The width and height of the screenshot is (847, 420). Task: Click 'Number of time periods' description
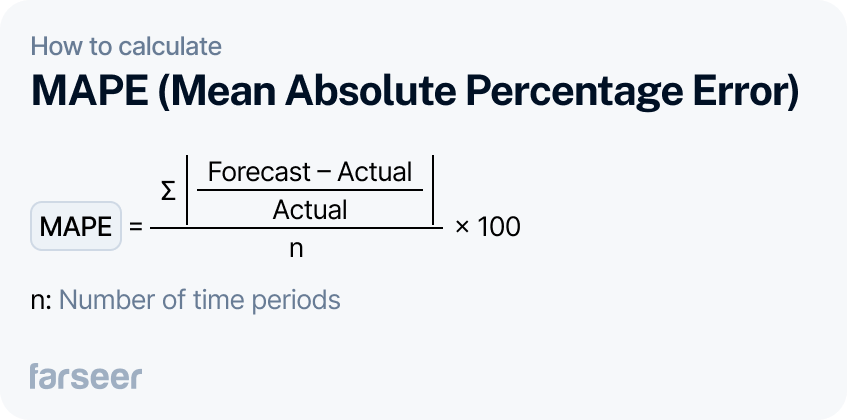tap(199, 300)
